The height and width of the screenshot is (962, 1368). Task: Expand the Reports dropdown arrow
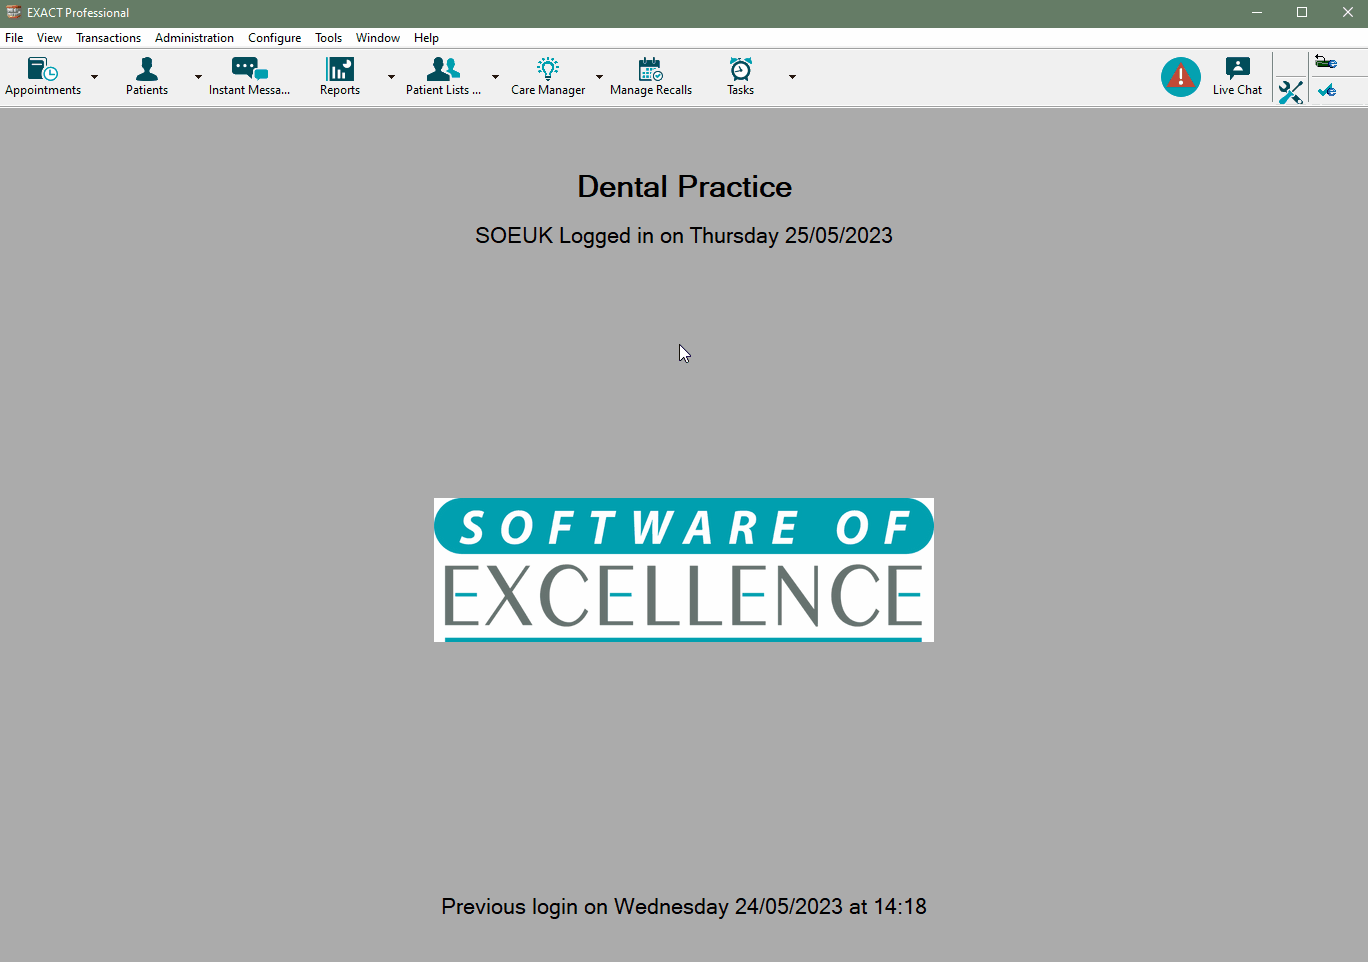tap(391, 77)
